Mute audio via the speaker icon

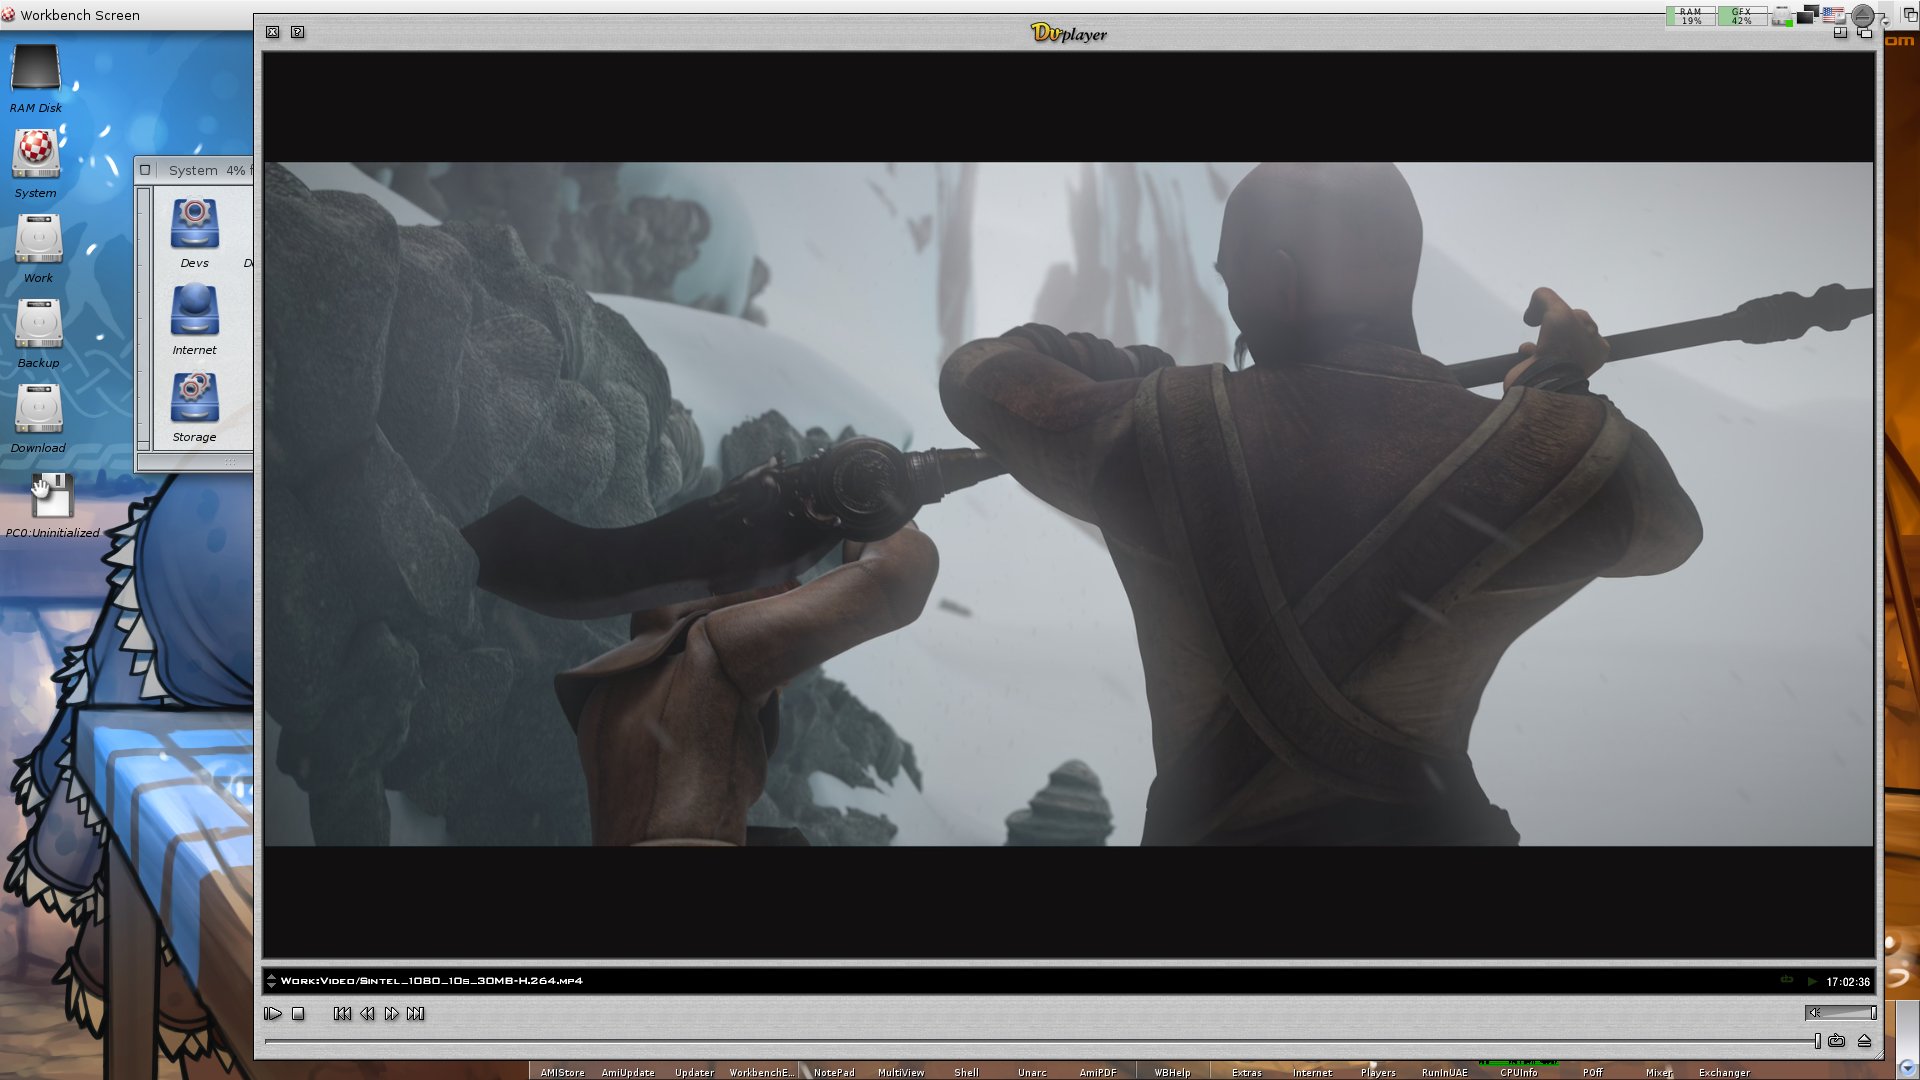(x=1814, y=1013)
